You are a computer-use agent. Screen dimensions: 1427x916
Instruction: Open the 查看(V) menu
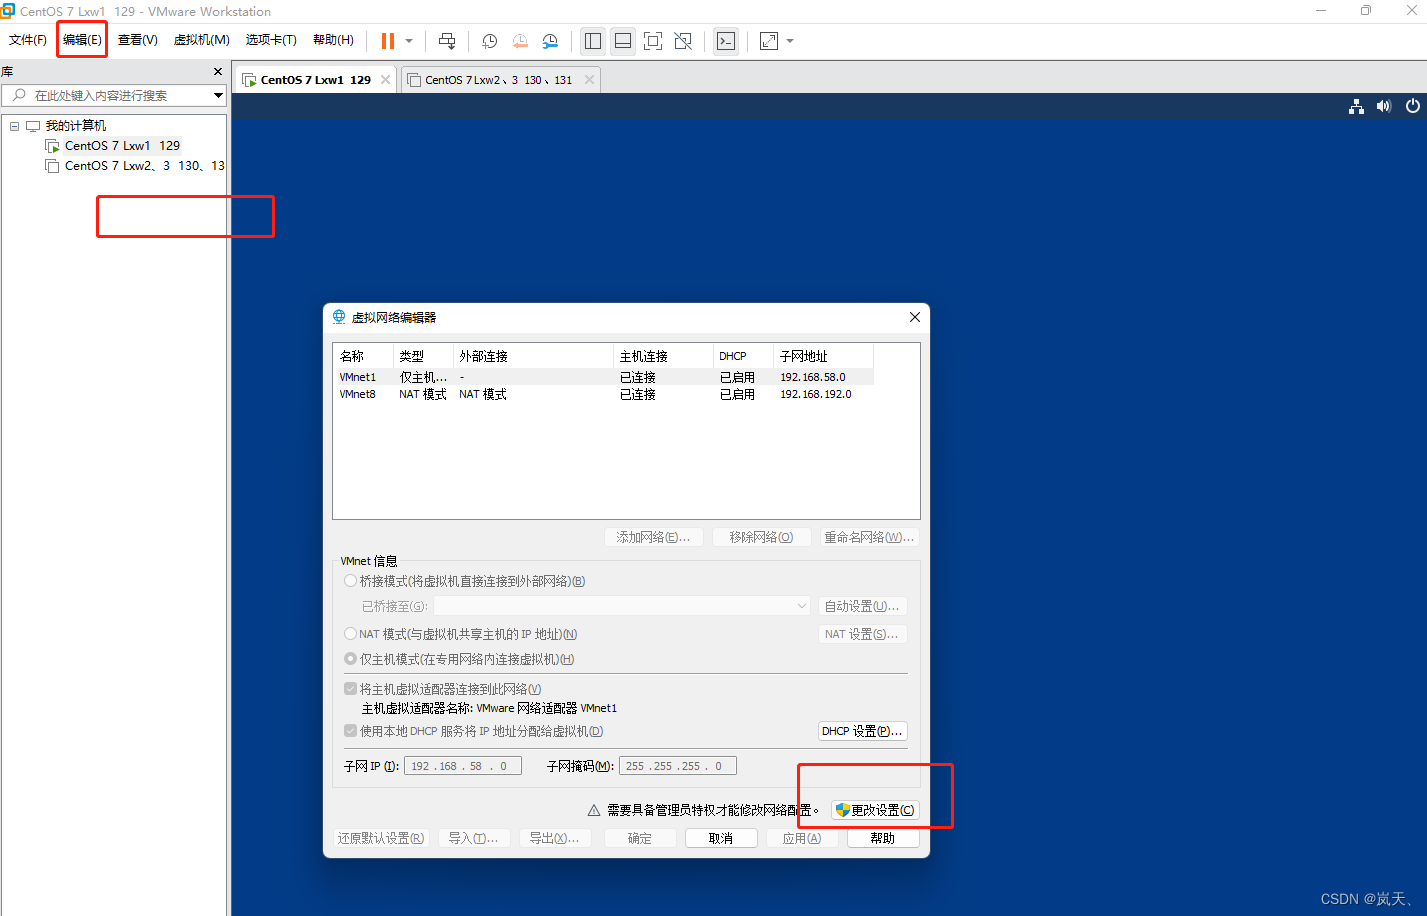pyautogui.click(x=137, y=40)
